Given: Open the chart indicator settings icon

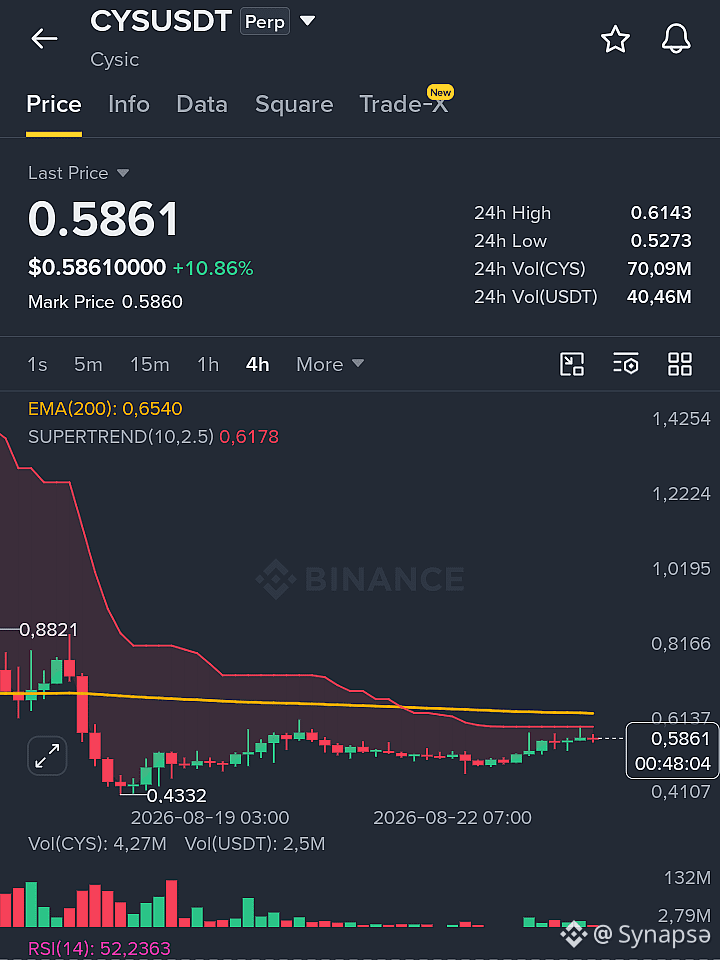Looking at the screenshot, I should [x=626, y=364].
